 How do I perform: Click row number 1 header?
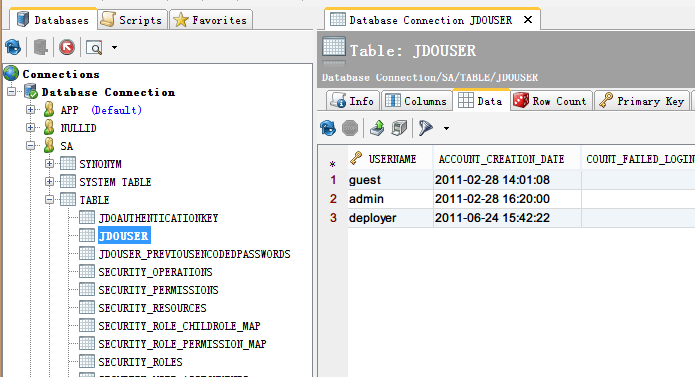coord(333,180)
